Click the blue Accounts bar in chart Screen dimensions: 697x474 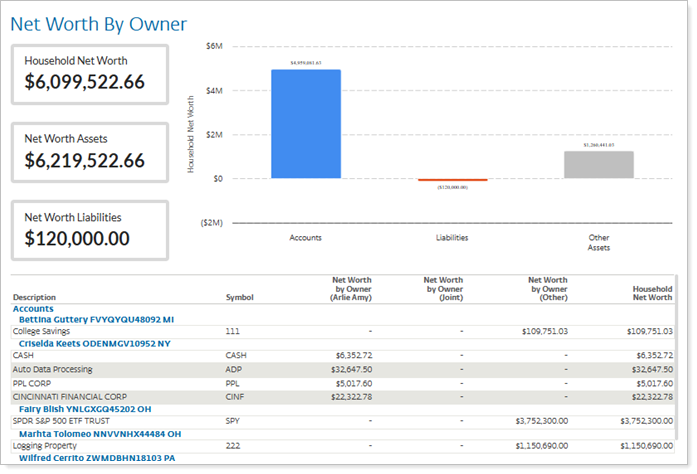click(306, 124)
